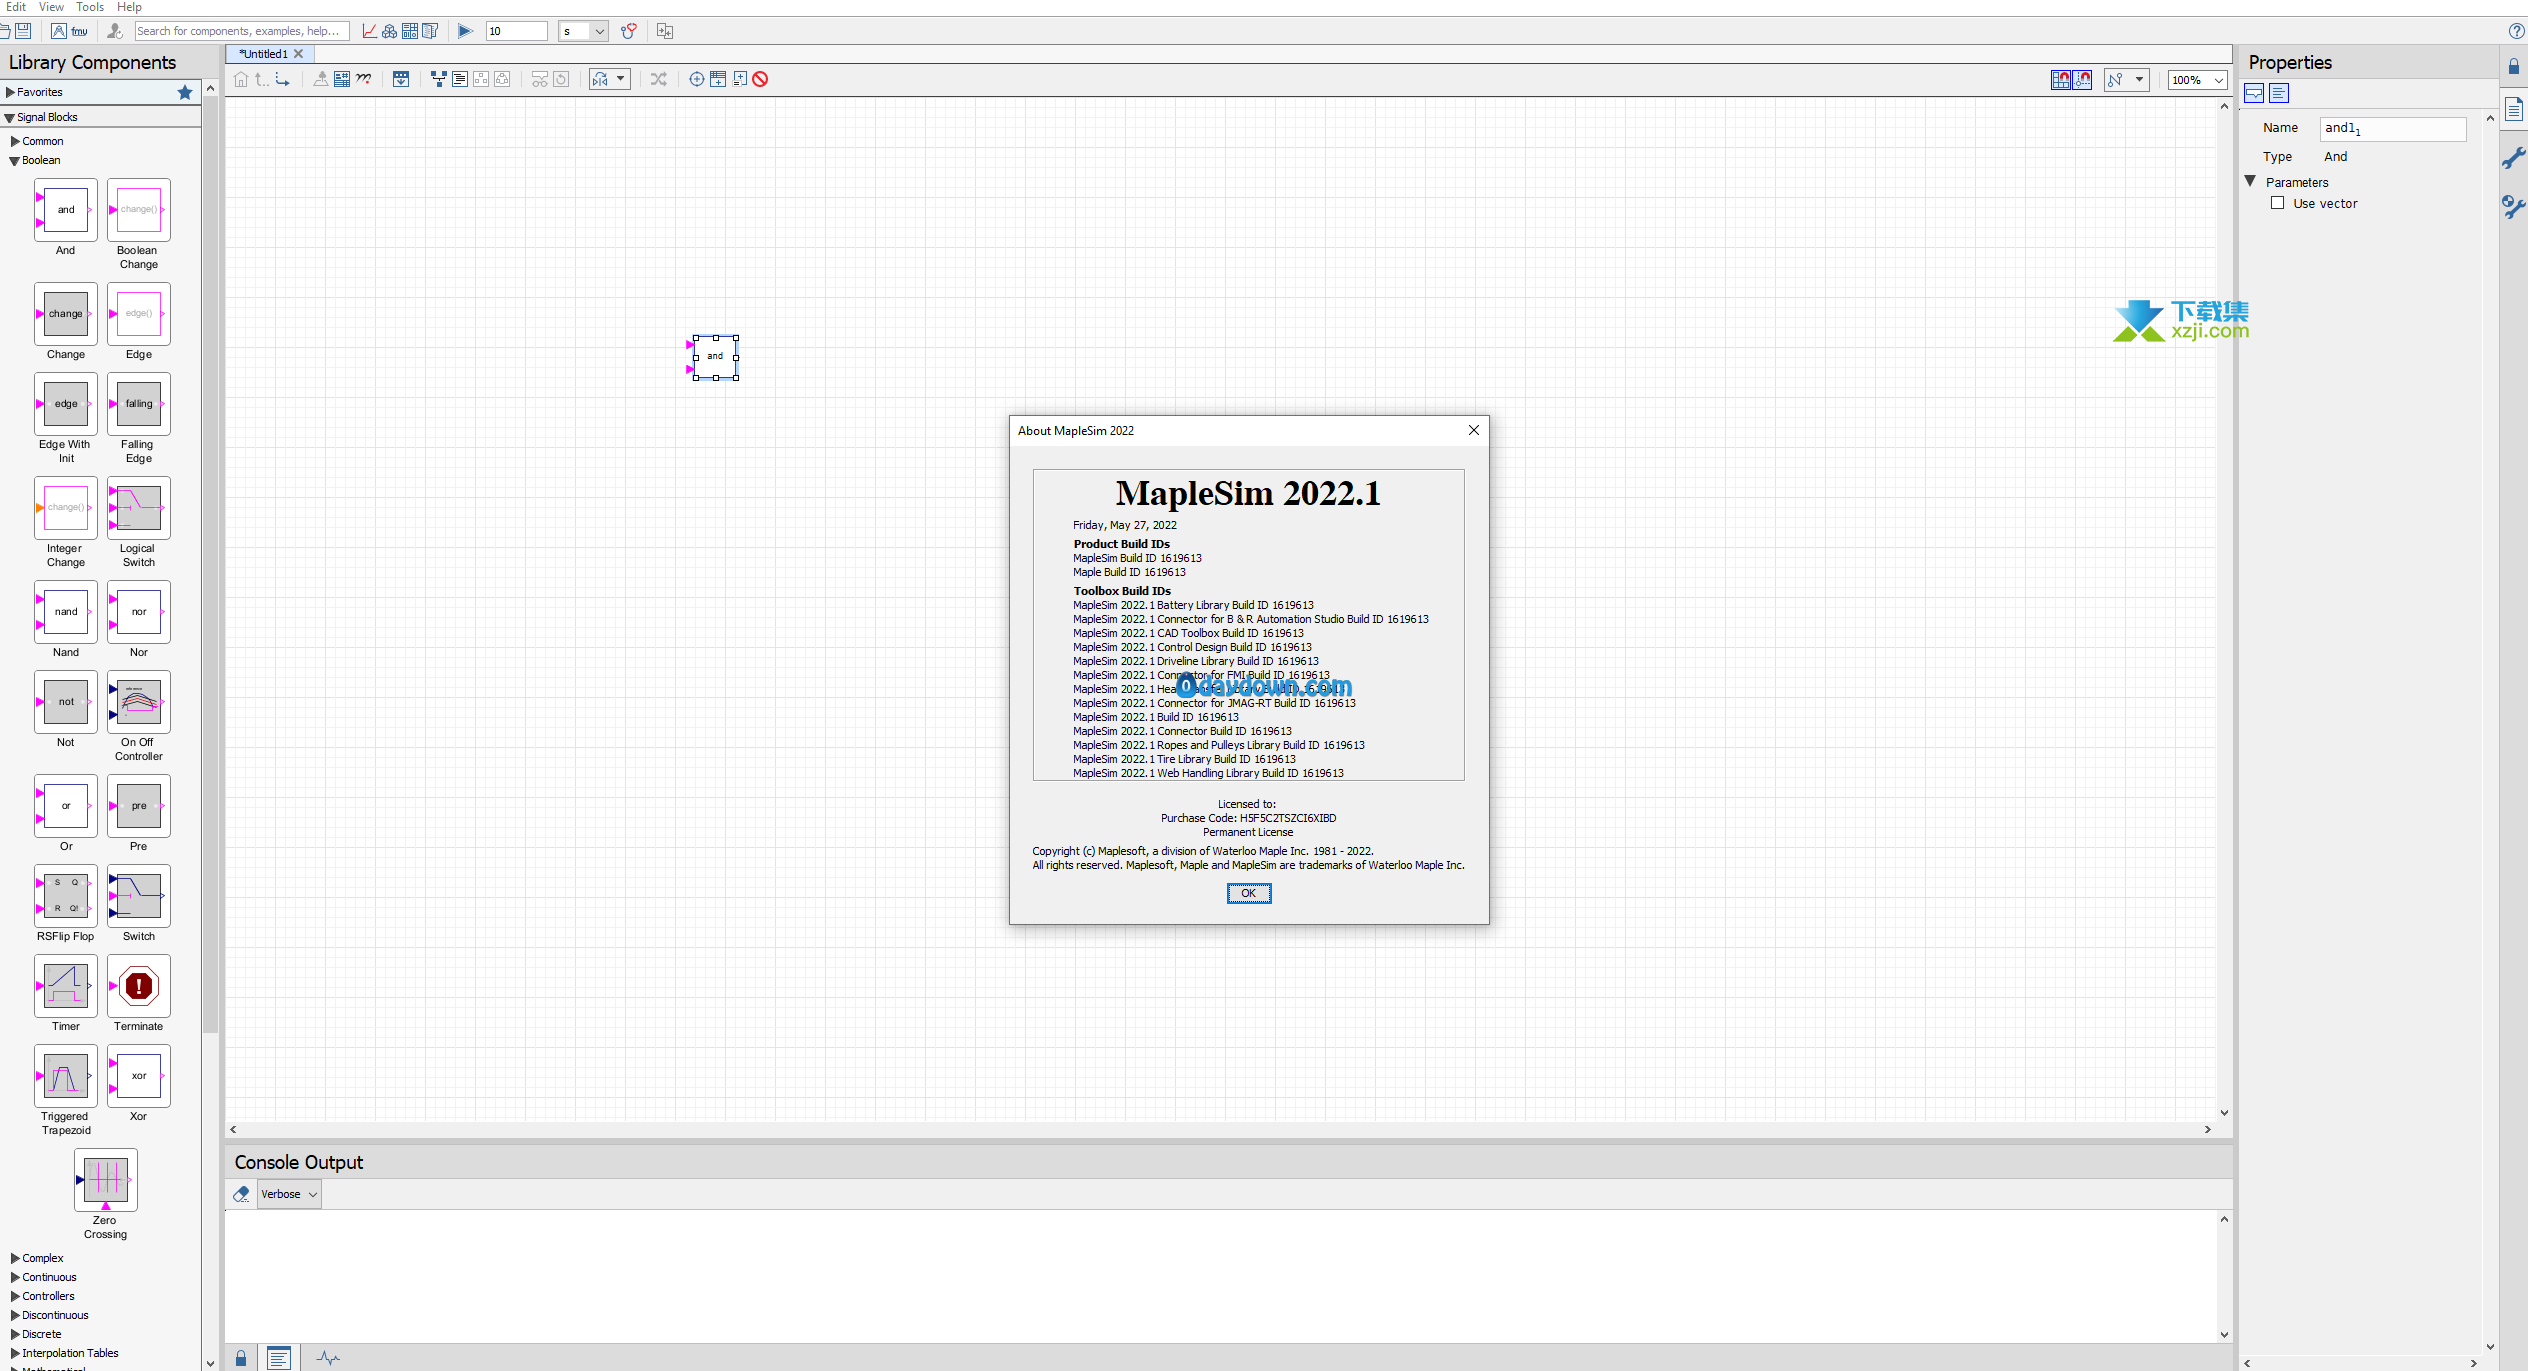The height and width of the screenshot is (1371, 2528).
Task: Open the Verbose console level dropdown
Action: click(x=289, y=1194)
